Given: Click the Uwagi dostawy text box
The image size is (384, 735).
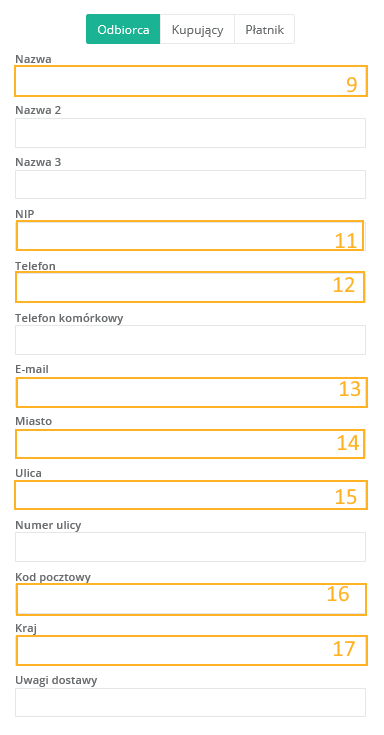Looking at the screenshot, I should pos(190,702).
